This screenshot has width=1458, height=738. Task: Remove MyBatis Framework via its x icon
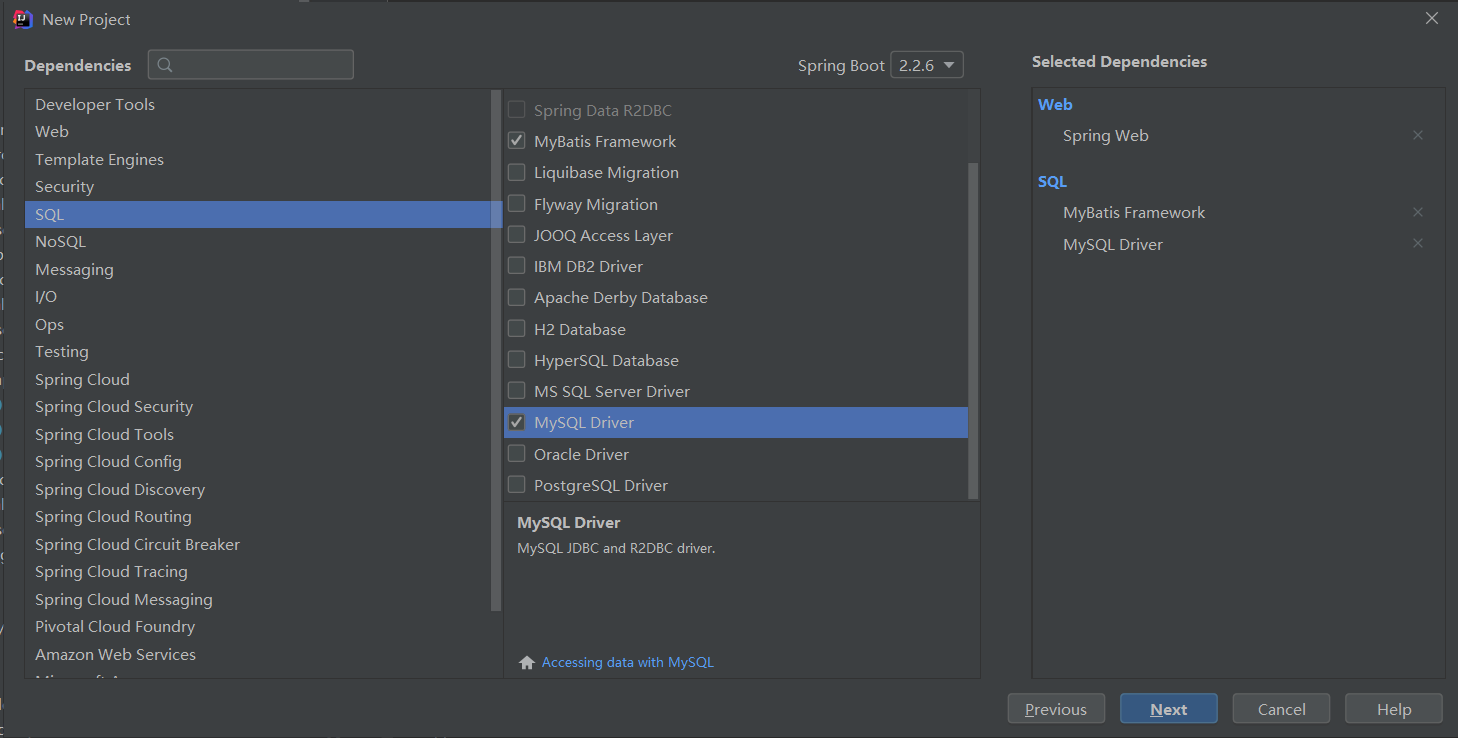(1417, 212)
